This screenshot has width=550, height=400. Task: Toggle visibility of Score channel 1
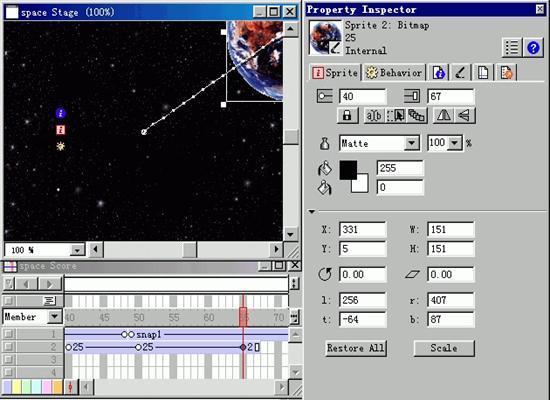click(x=9, y=333)
